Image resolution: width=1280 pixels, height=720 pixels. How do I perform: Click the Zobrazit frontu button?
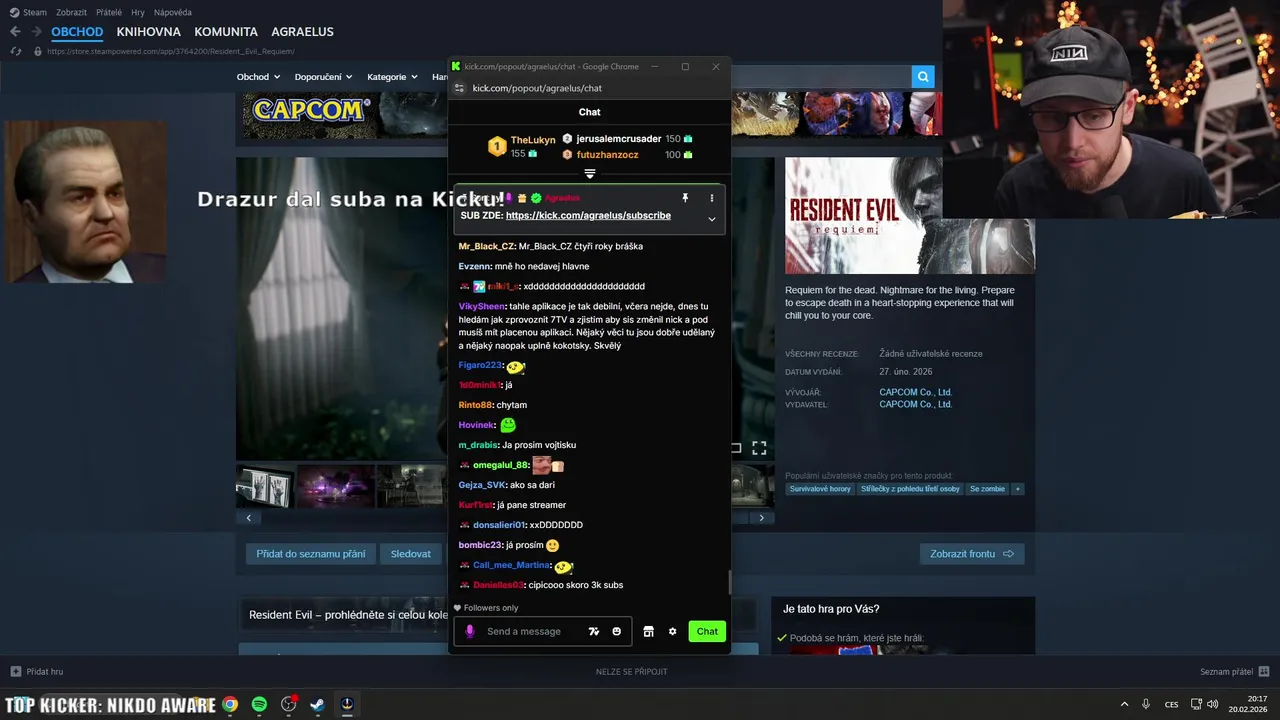tap(972, 554)
